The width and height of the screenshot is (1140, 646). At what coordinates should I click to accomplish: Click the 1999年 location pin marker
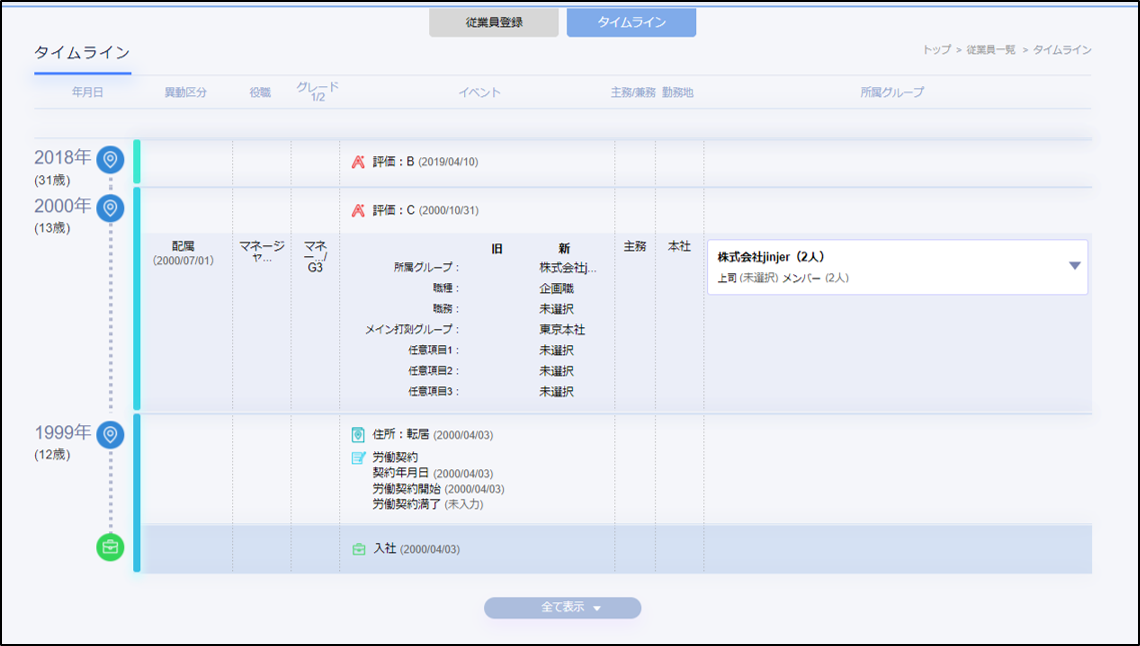[110, 434]
